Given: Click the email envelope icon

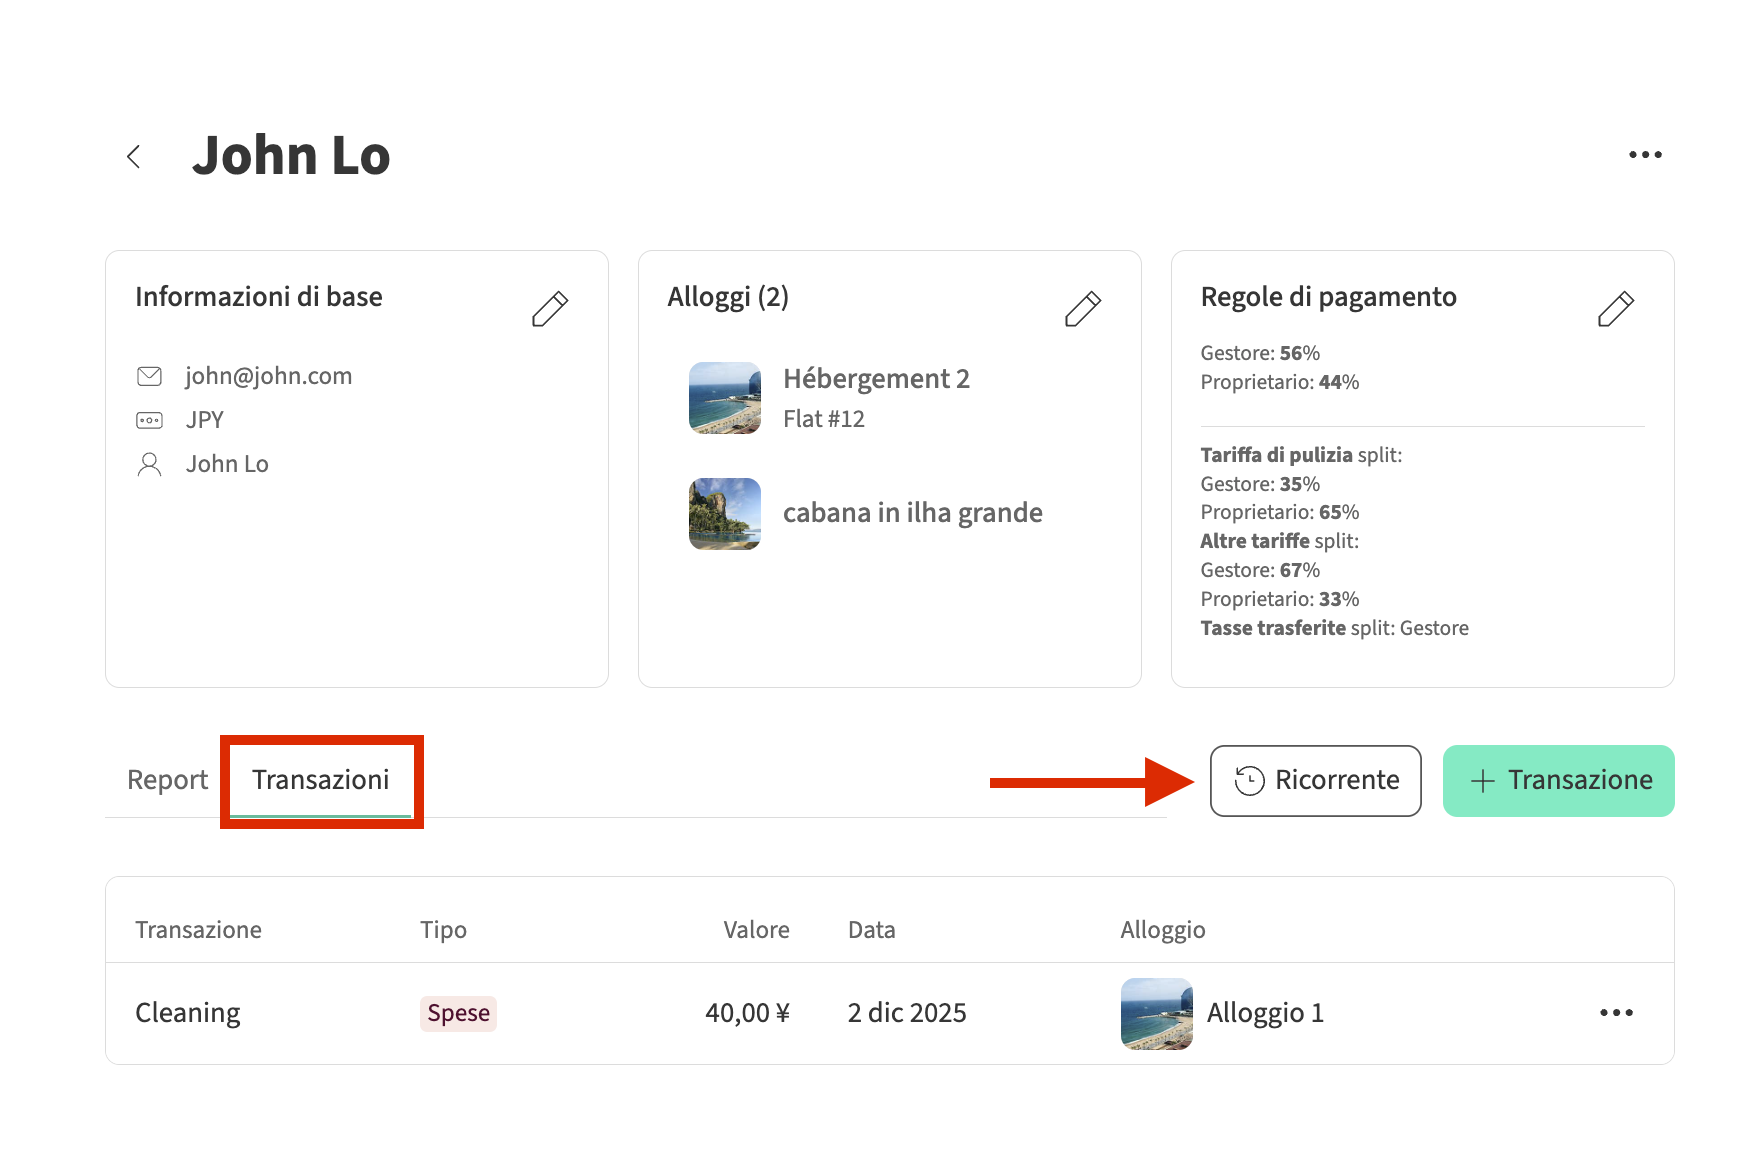Looking at the screenshot, I should coord(149,376).
